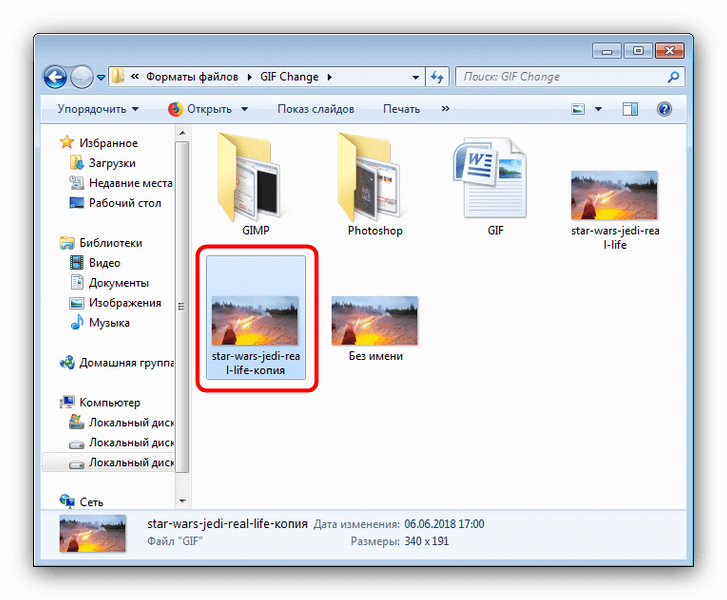Click sidebar scrollbar down arrow
This screenshot has height=600, width=727.
(x=182, y=501)
